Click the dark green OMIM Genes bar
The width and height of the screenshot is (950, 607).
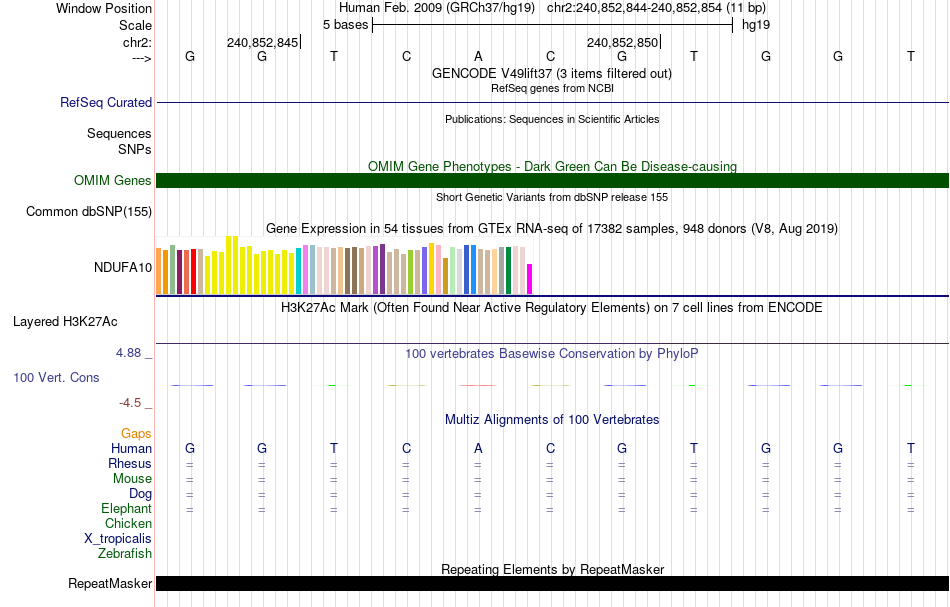553,181
